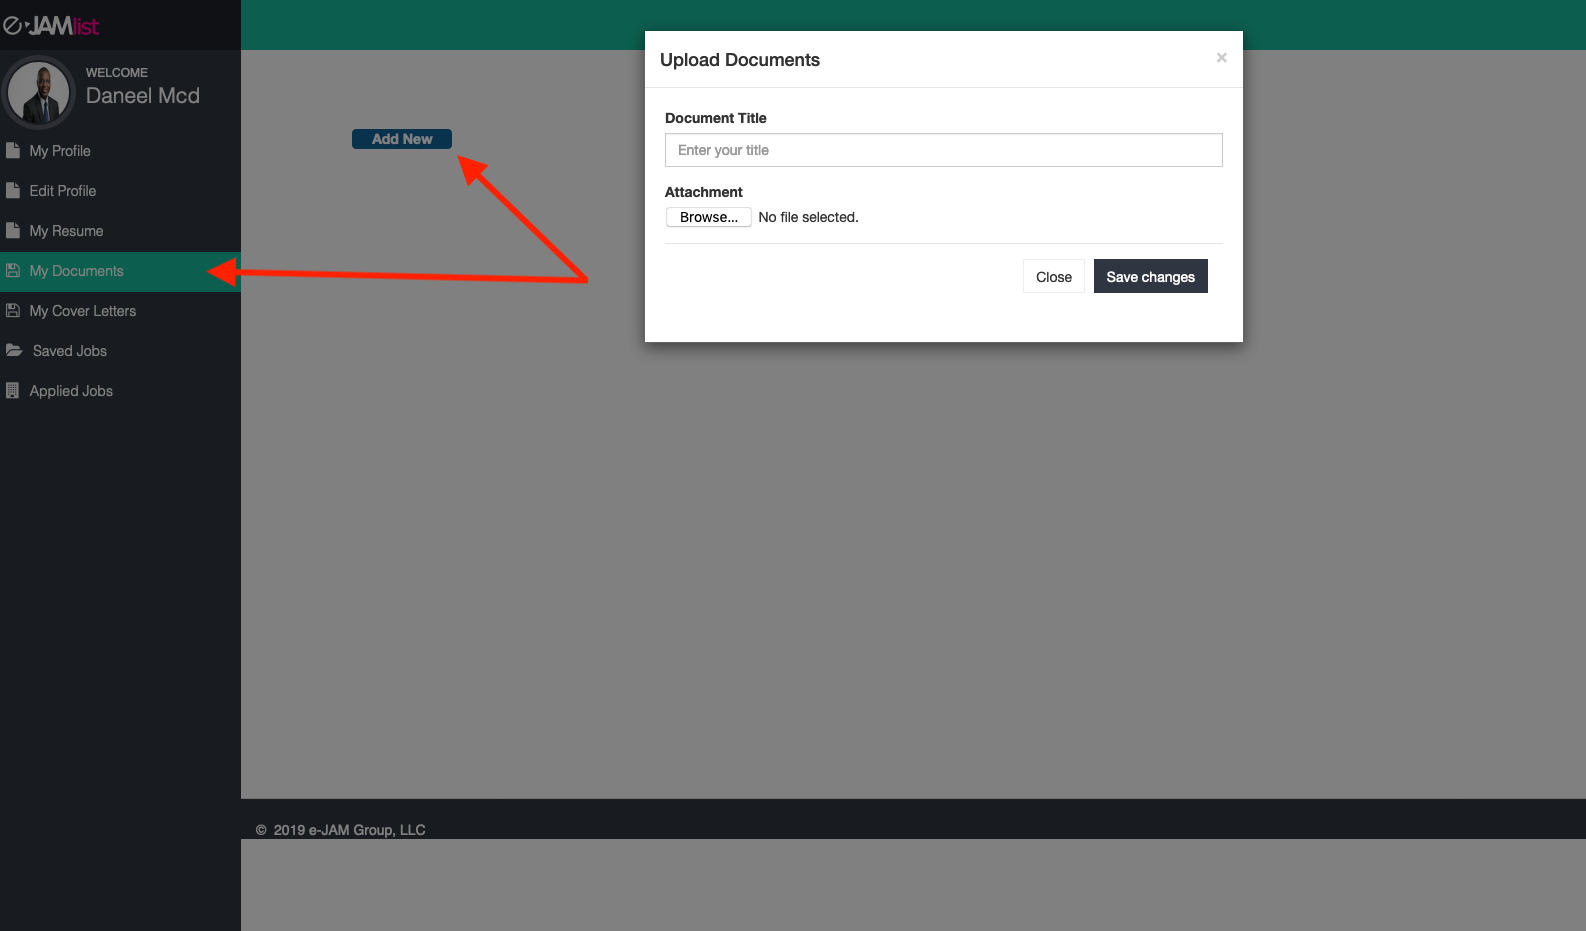Save changes in Upload Documents dialog
Screen dimensions: 1586x931
pyautogui.click(x=1150, y=277)
